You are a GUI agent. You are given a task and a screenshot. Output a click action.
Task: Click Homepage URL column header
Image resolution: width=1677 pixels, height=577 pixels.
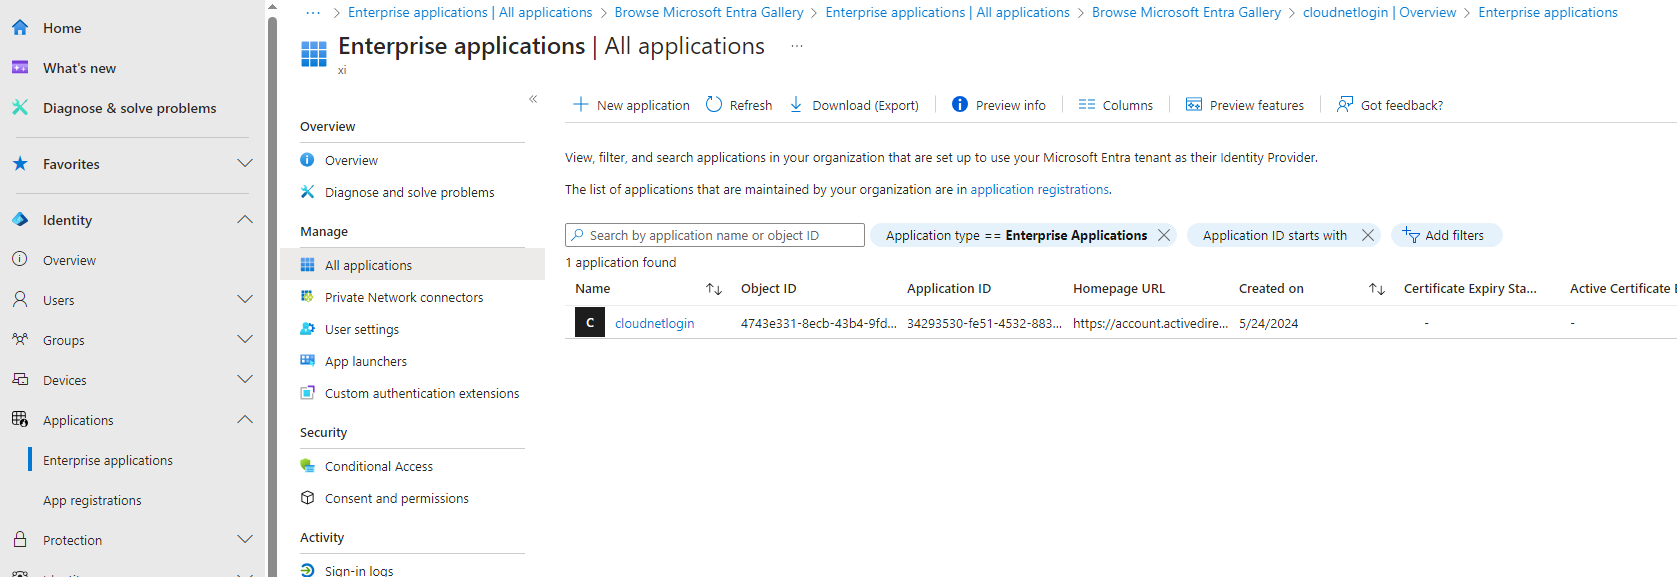[x=1119, y=288]
